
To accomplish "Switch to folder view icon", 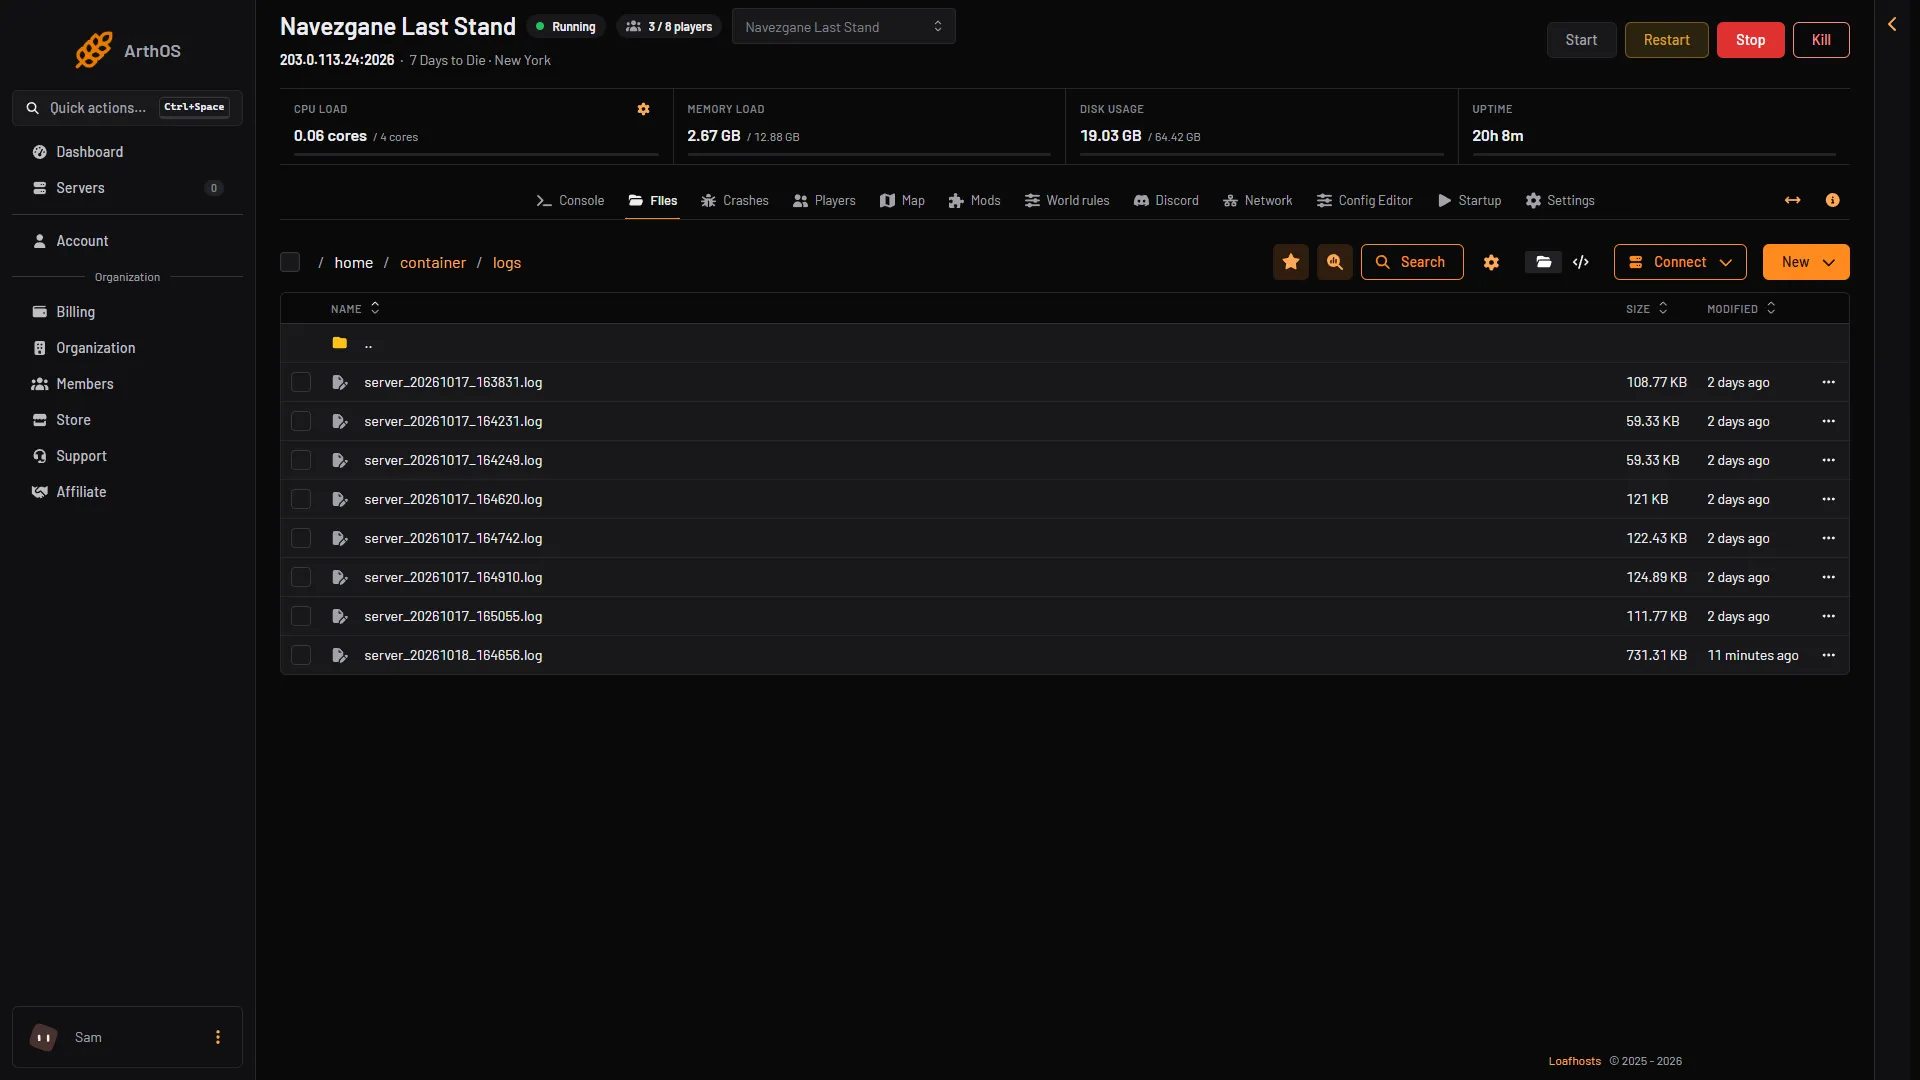I will pos(1543,262).
